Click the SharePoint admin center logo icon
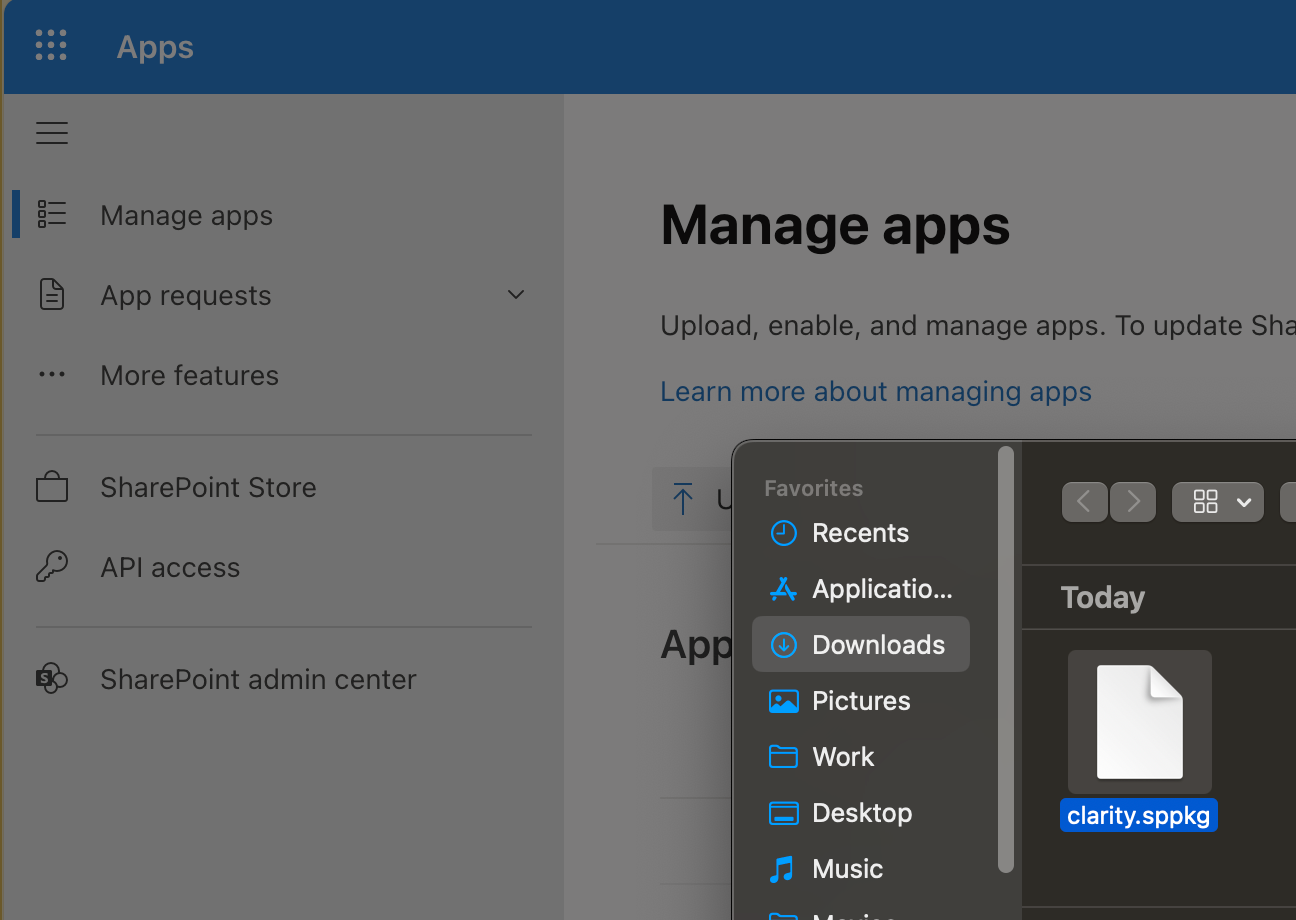The image size is (1296, 920). 52,679
